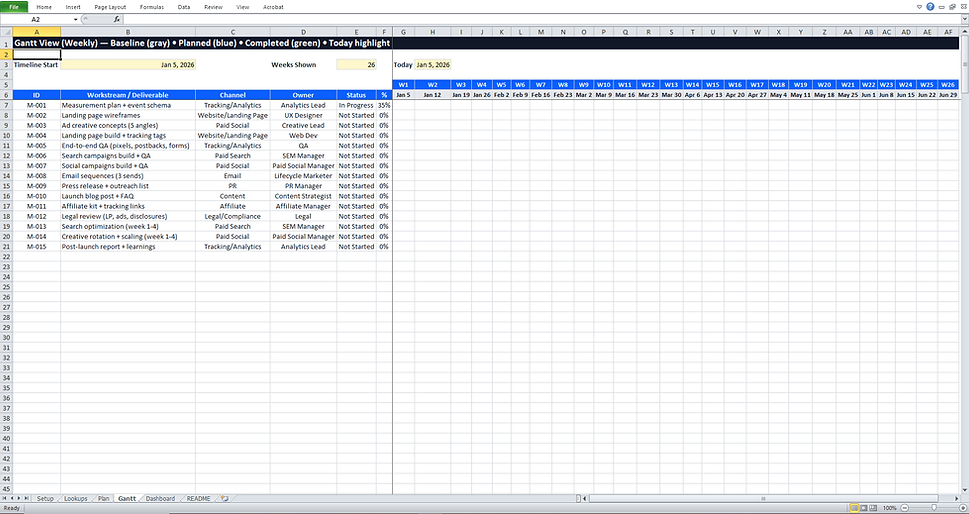Select 'Post-launch report + learnings' cell
This screenshot has height=514, width=969.
pyautogui.click(x=128, y=246)
